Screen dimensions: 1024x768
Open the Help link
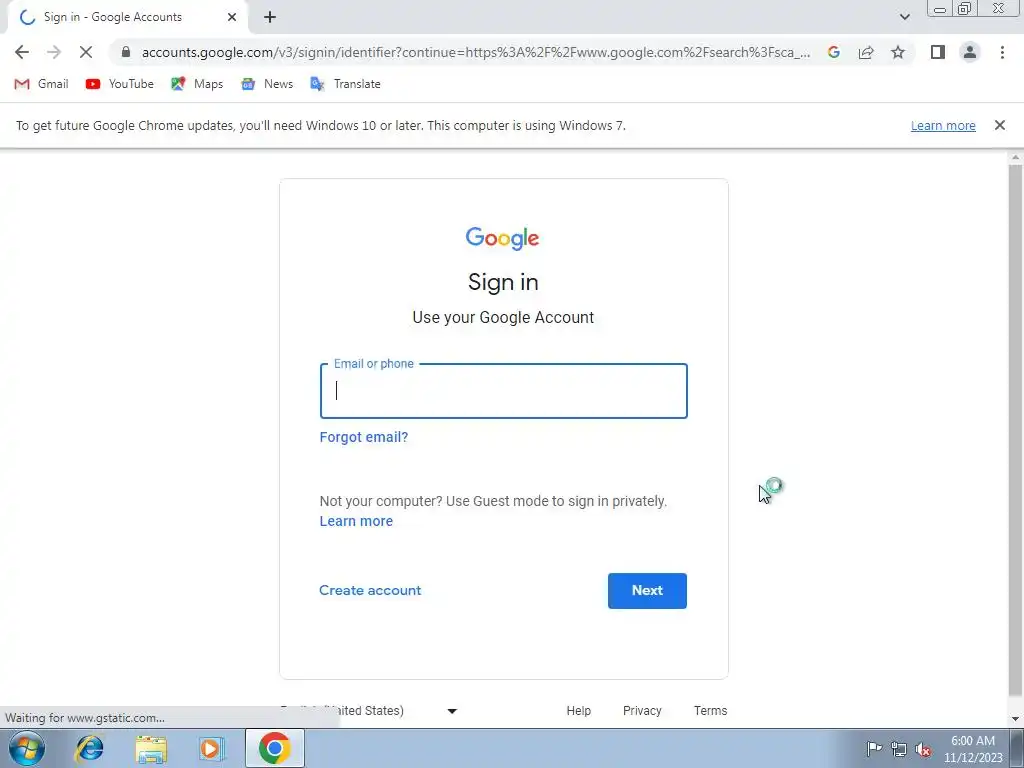coord(579,711)
